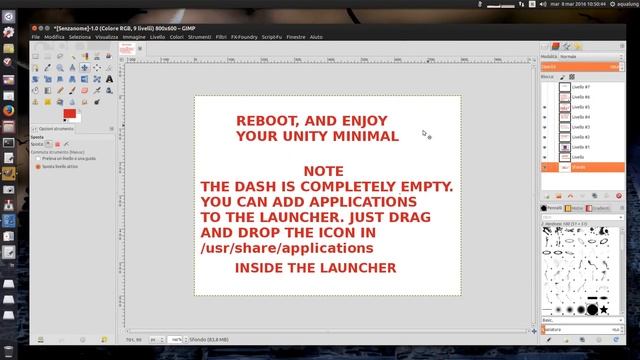Select the Crop tool

(109, 68)
